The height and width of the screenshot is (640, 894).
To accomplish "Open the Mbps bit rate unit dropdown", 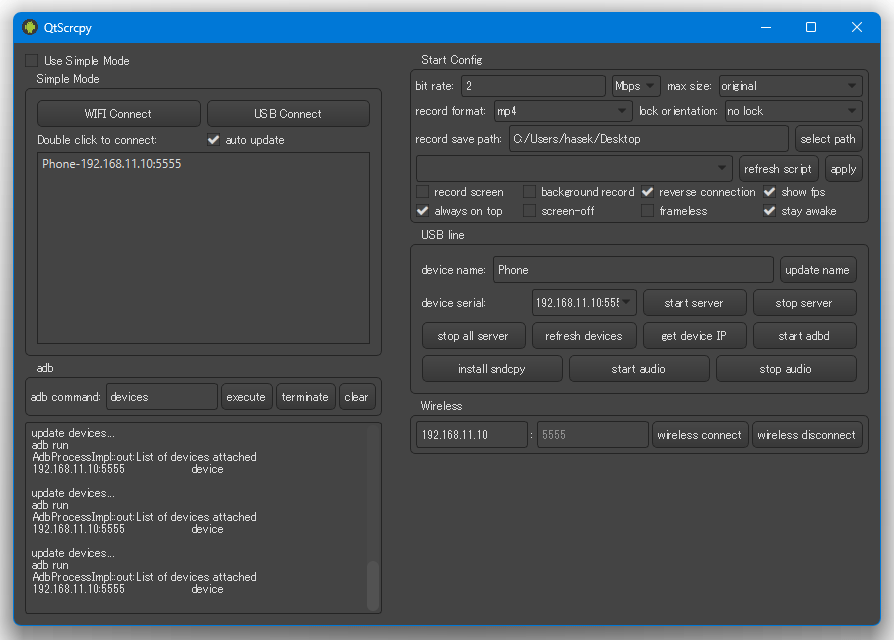I will coord(636,86).
